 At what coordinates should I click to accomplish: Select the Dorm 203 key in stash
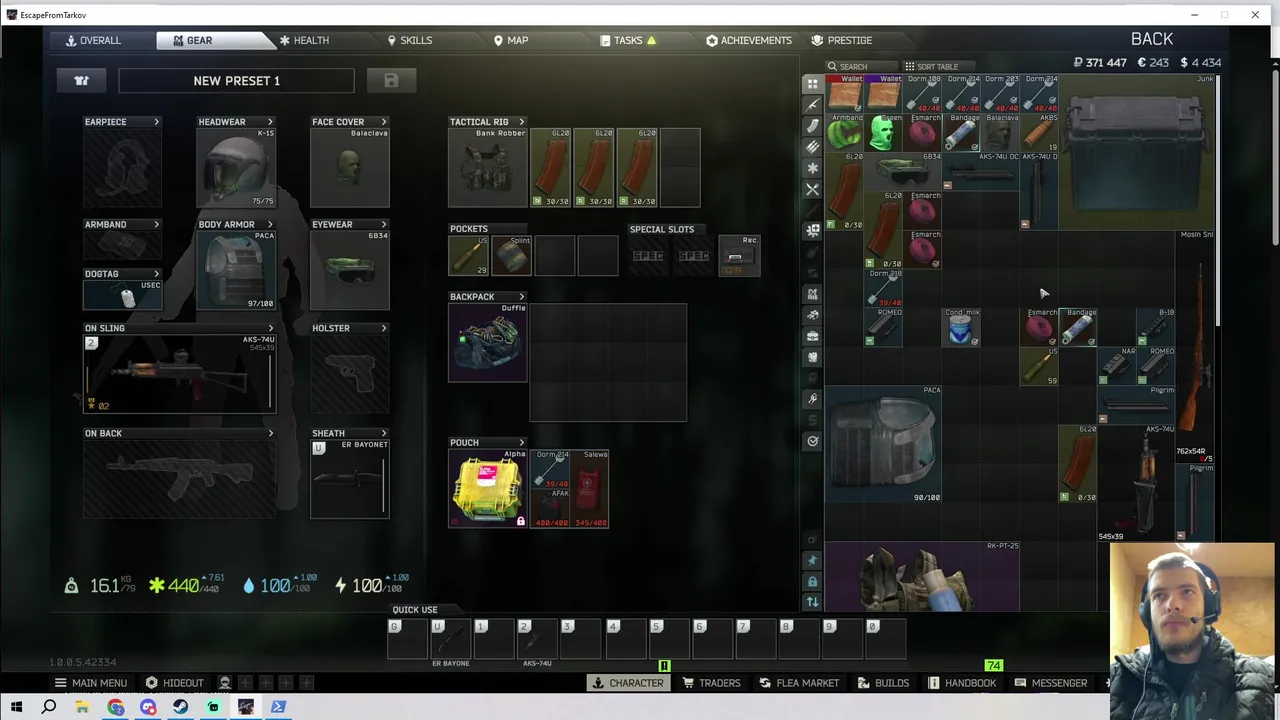(x=1000, y=94)
